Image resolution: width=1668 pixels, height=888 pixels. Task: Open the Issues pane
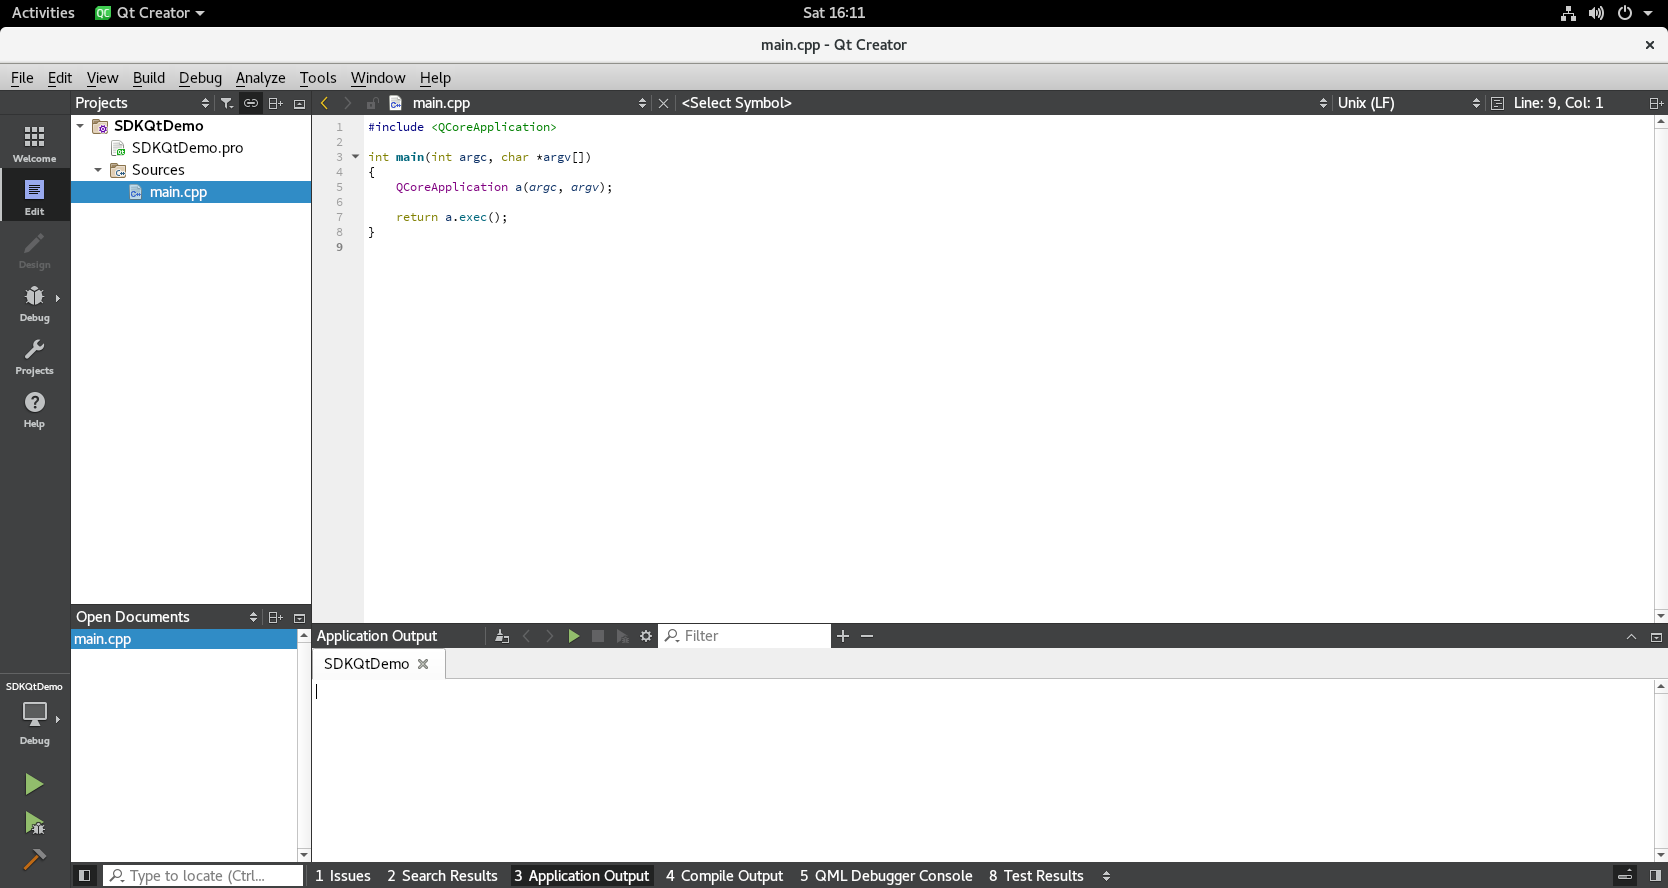click(342, 876)
